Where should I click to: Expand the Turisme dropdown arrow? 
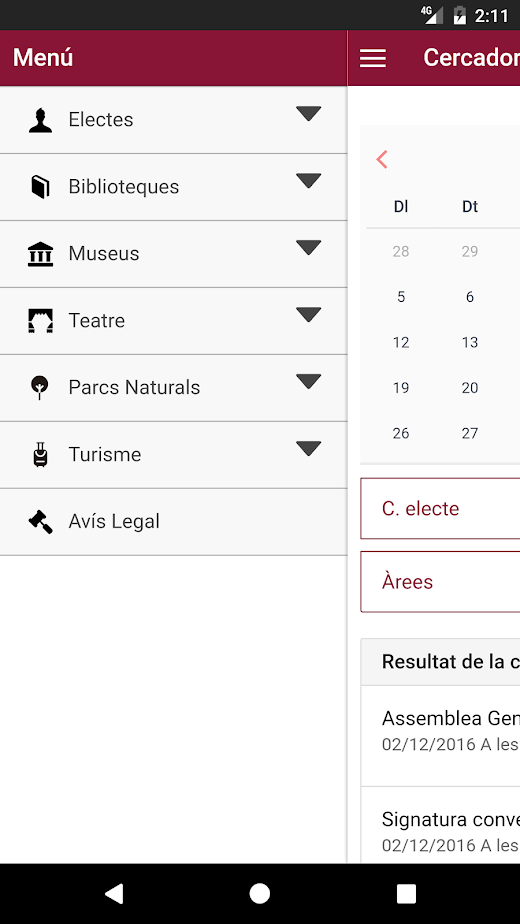tap(308, 448)
